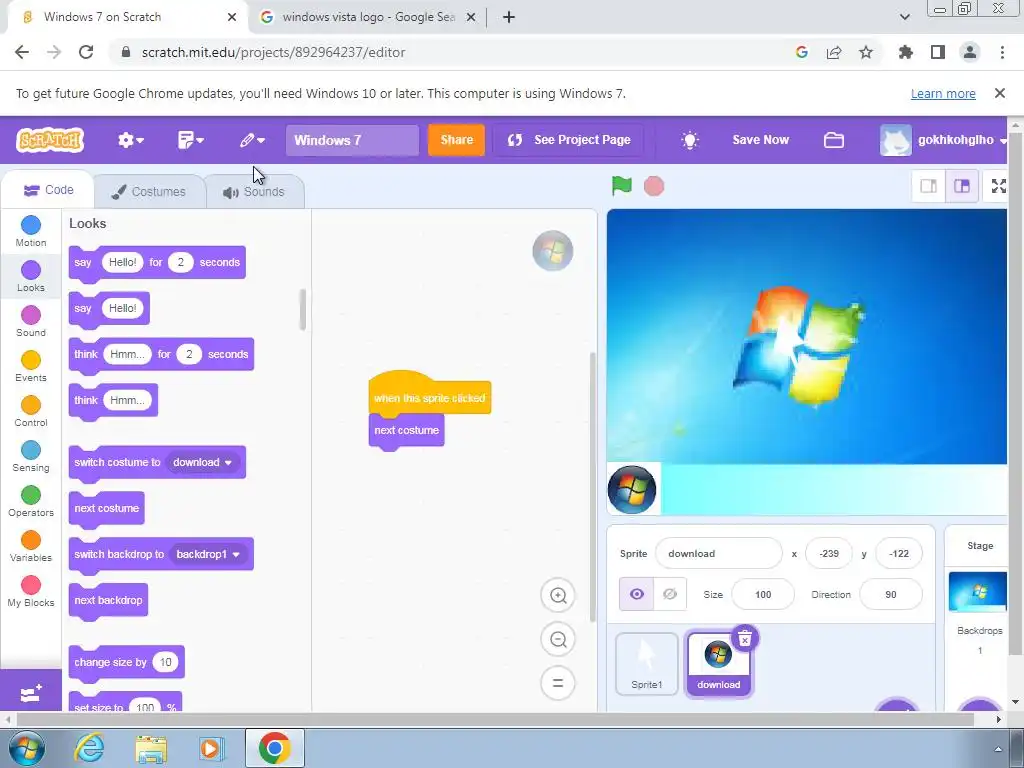Screen dimensions: 1024x768
Task: Open Chrome extensions puzzle icon
Action: pyautogui.click(x=905, y=52)
